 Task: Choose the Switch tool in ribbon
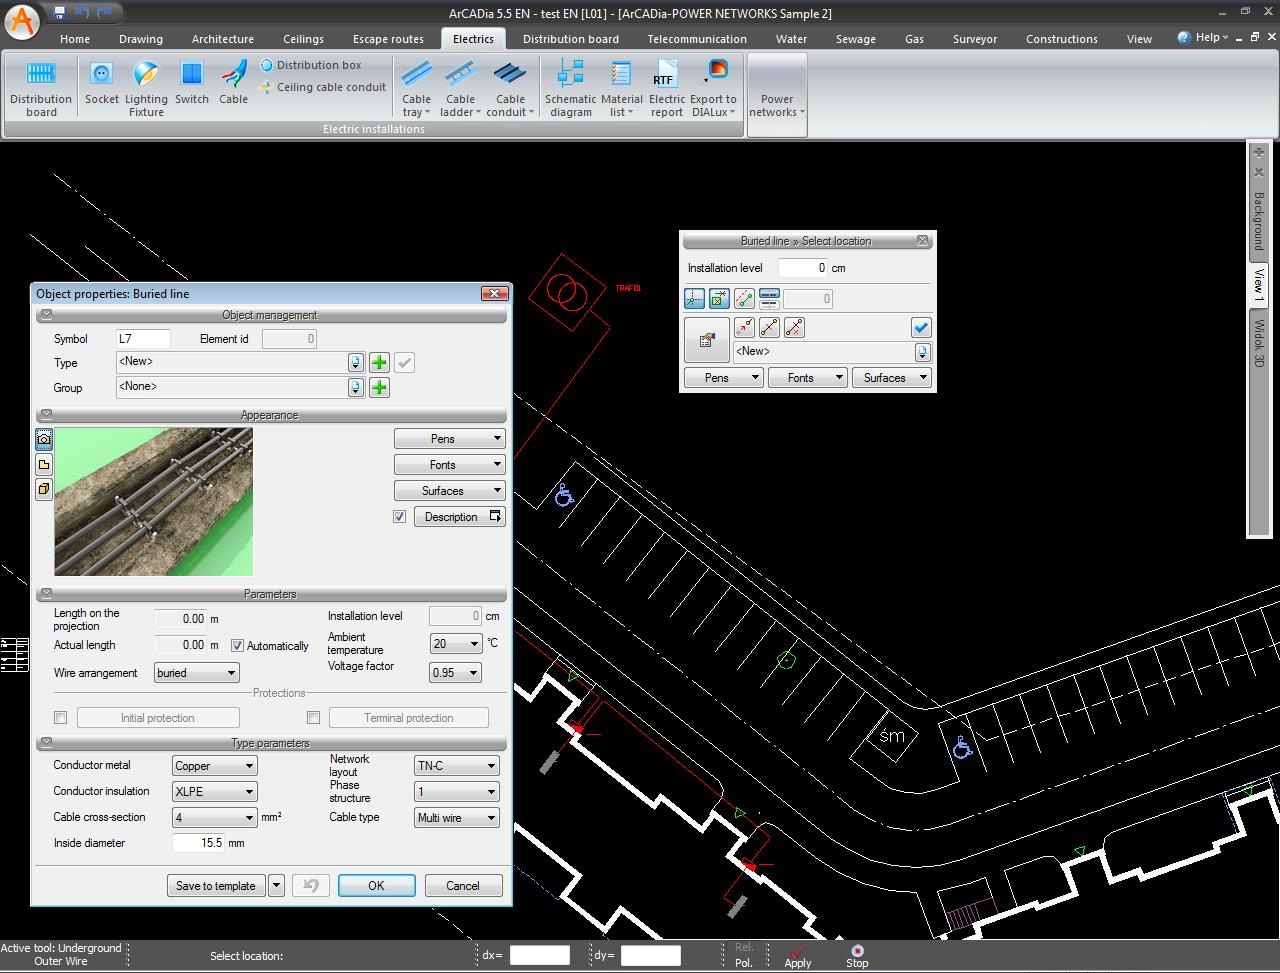click(192, 75)
